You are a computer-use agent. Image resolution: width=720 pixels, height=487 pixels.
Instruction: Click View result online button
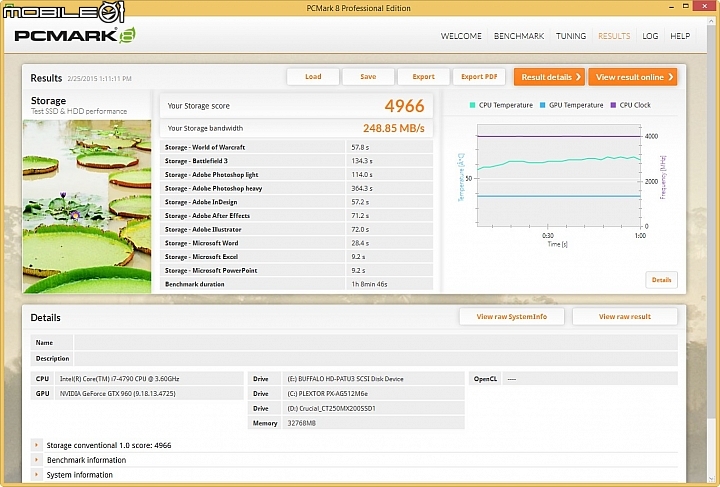tap(633, 77)
